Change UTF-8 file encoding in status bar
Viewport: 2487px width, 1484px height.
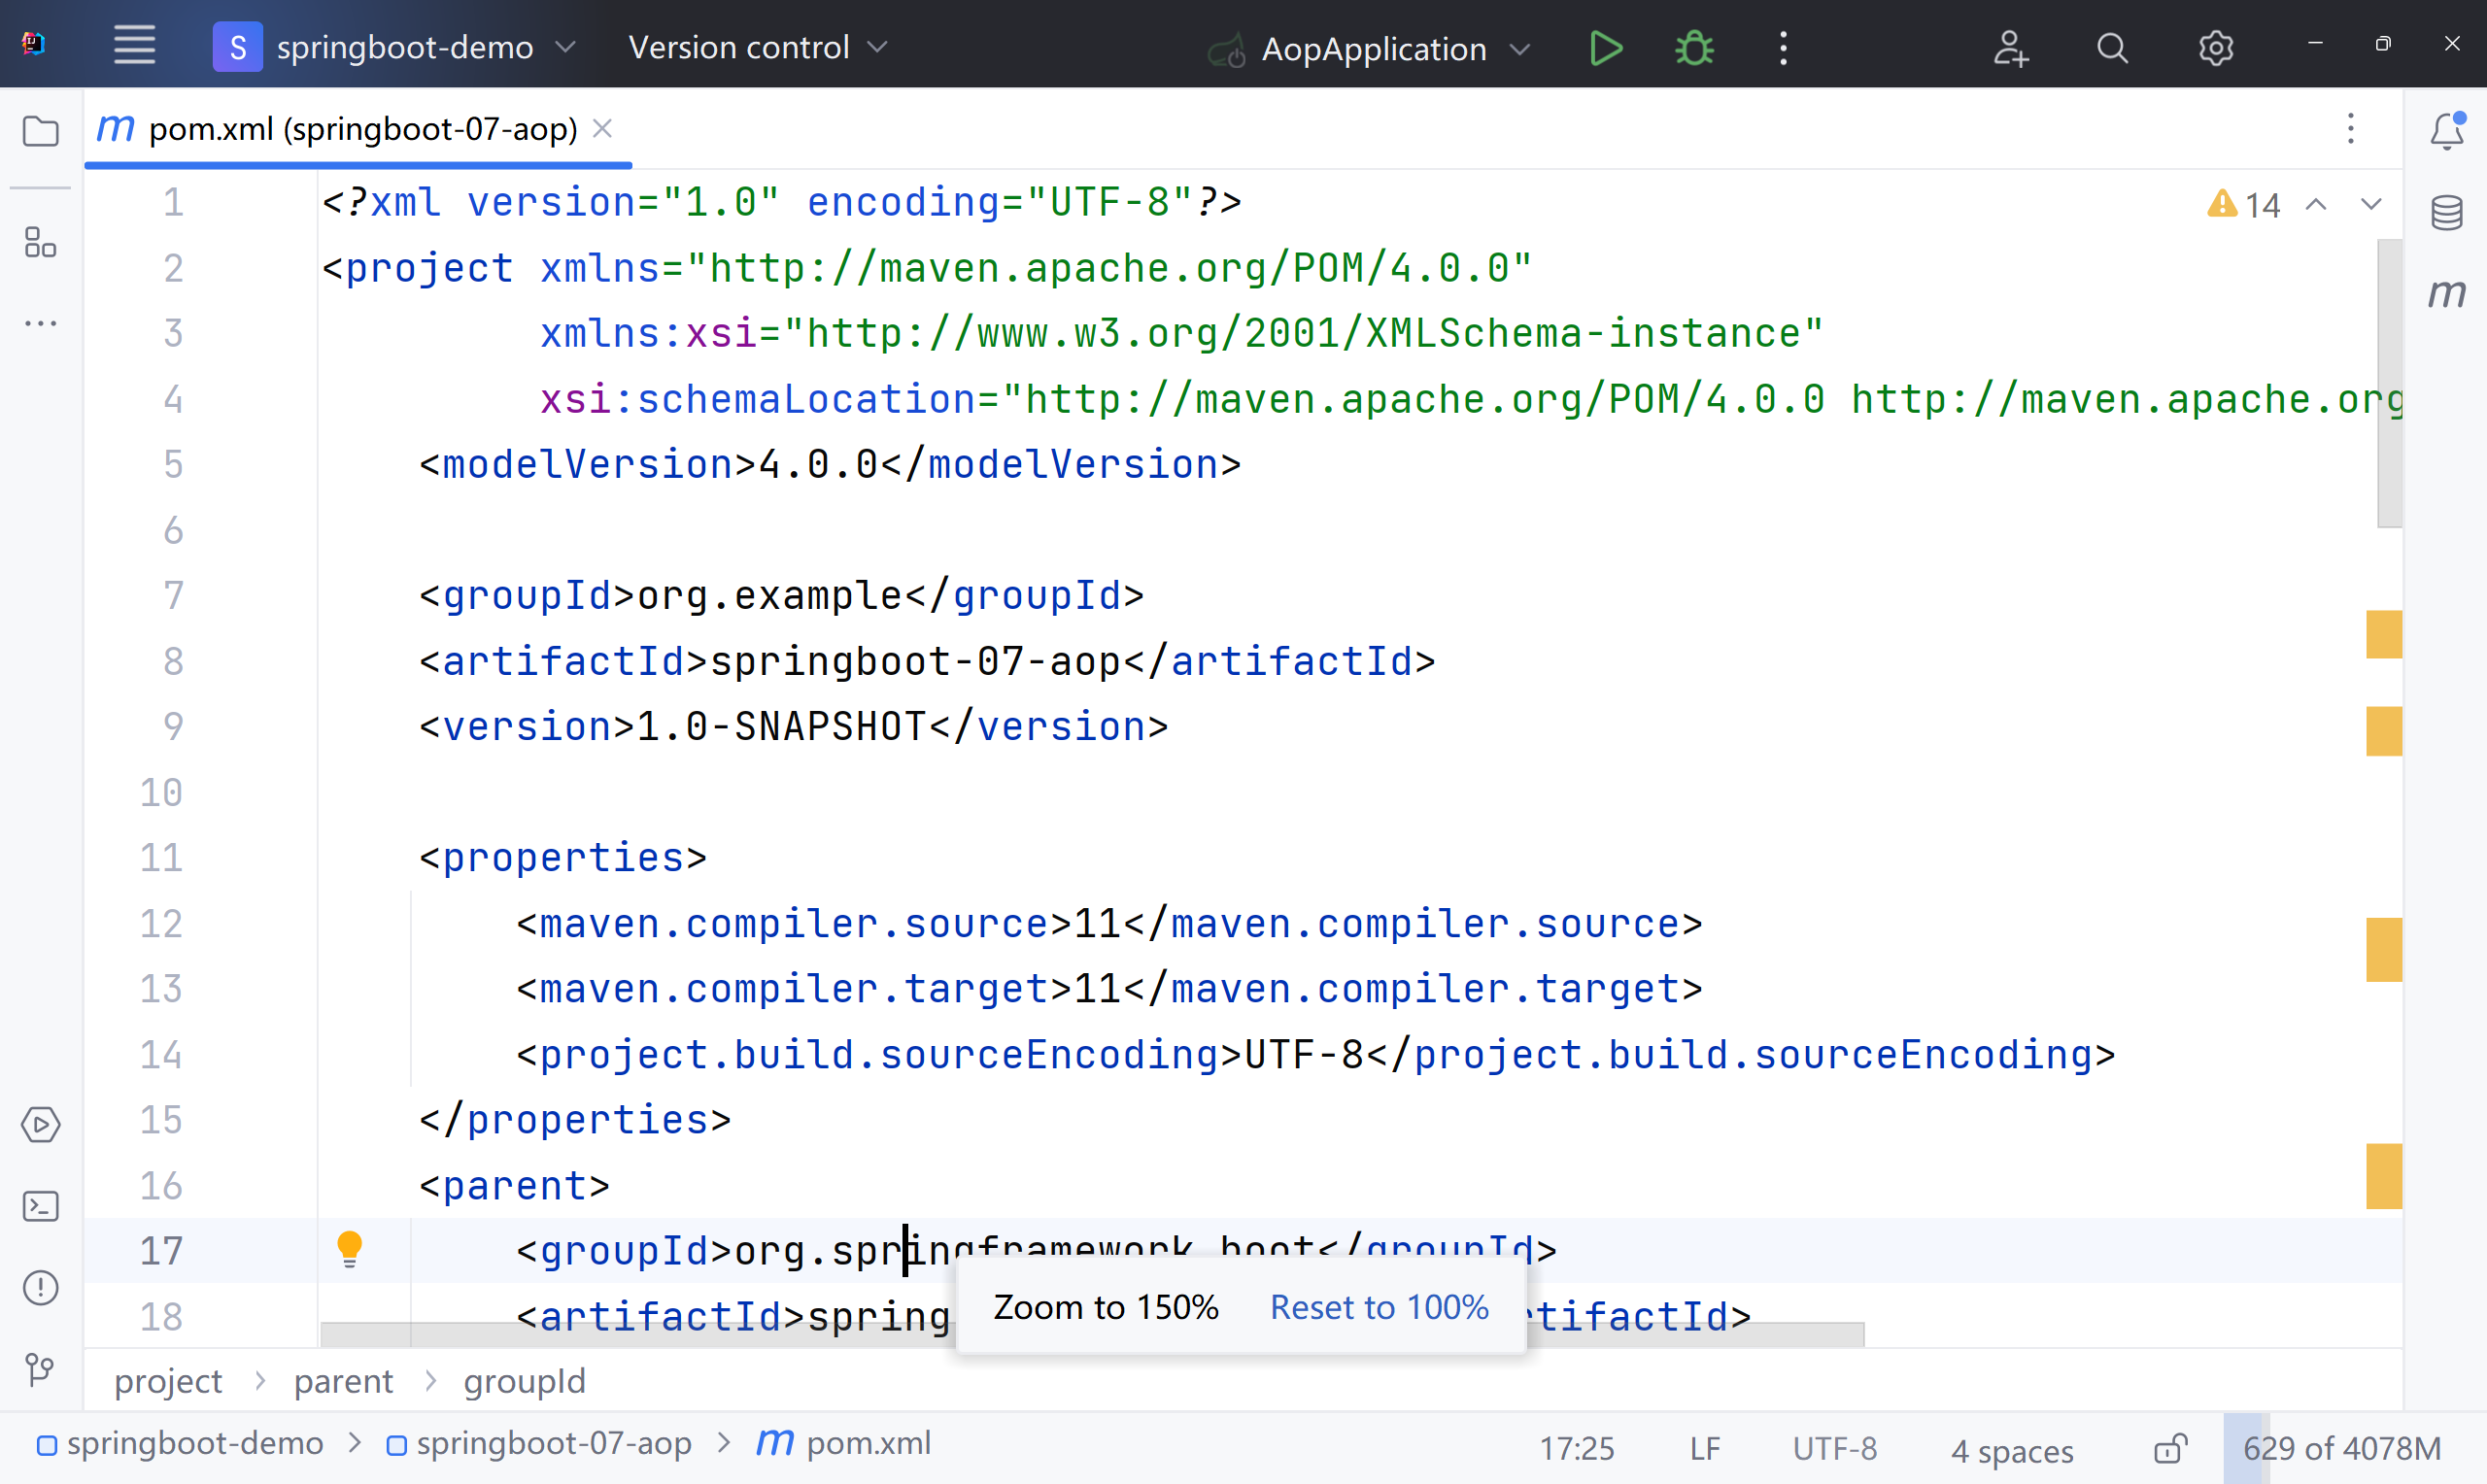point(1834,1448)
